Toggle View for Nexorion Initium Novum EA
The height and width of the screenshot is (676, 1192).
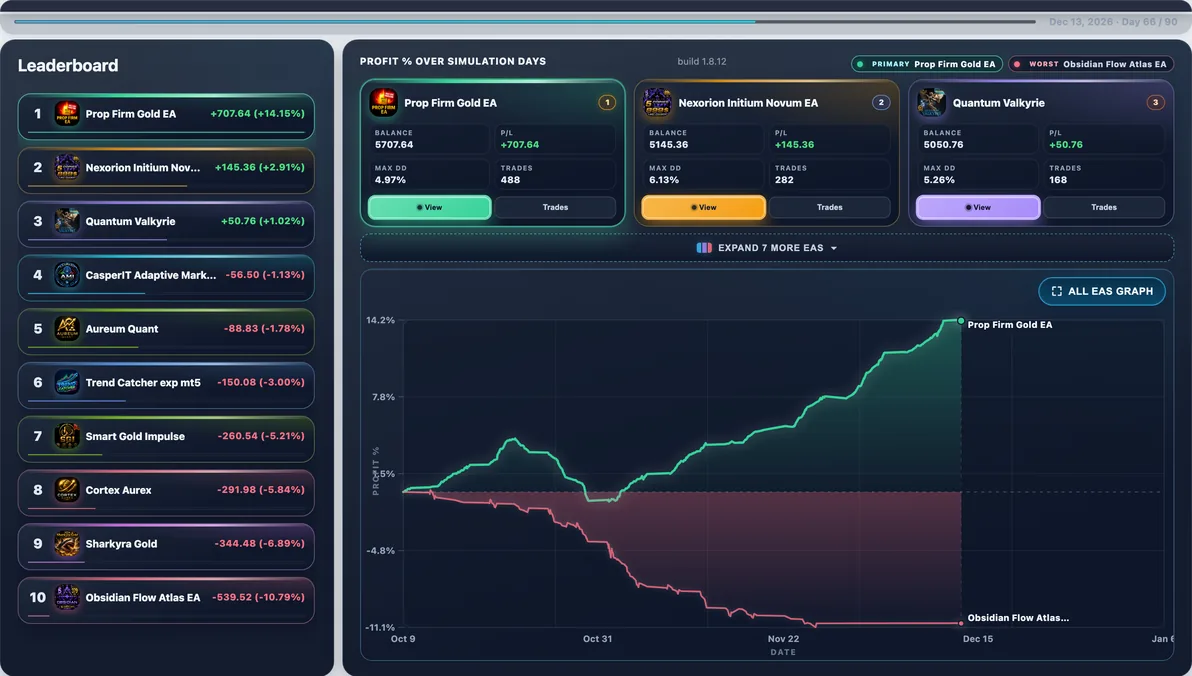704,207
